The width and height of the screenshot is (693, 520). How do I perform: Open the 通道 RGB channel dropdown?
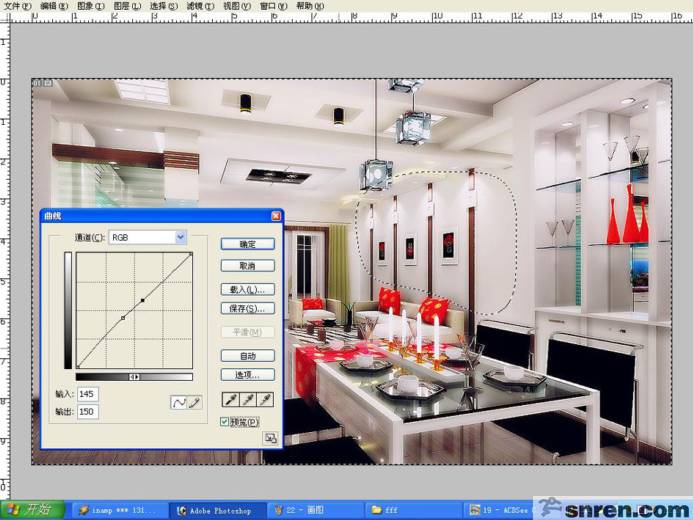click(148, 237)
